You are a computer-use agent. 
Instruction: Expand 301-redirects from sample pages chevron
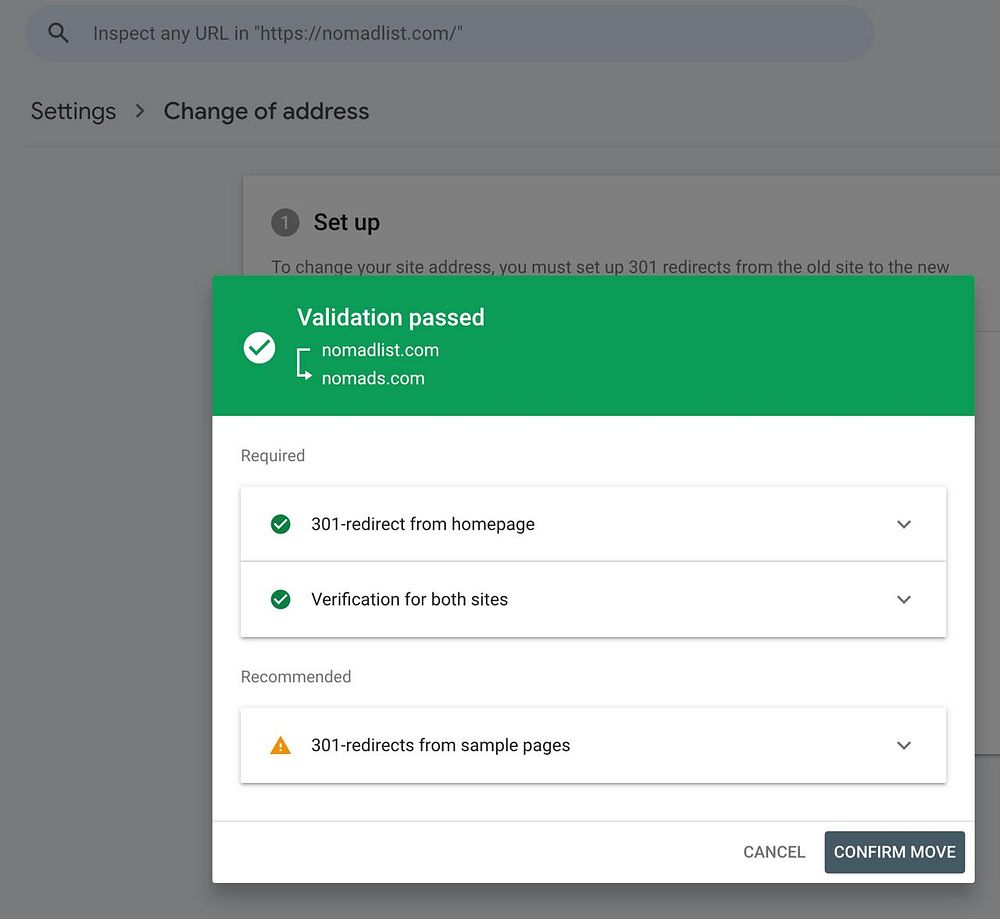(x=904, y=745)
